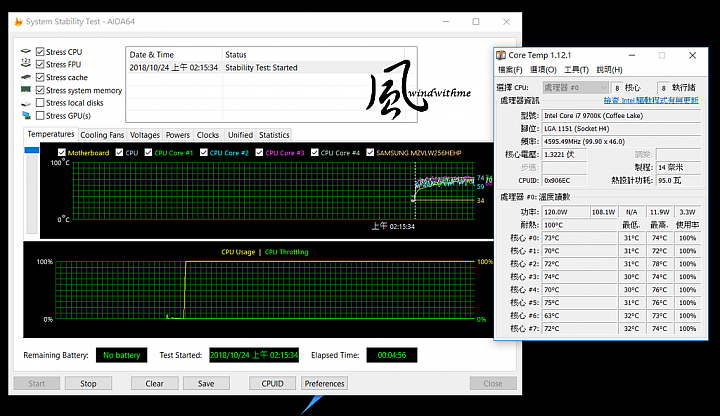
Task: Click the Clear button
Action: [154, 383]
